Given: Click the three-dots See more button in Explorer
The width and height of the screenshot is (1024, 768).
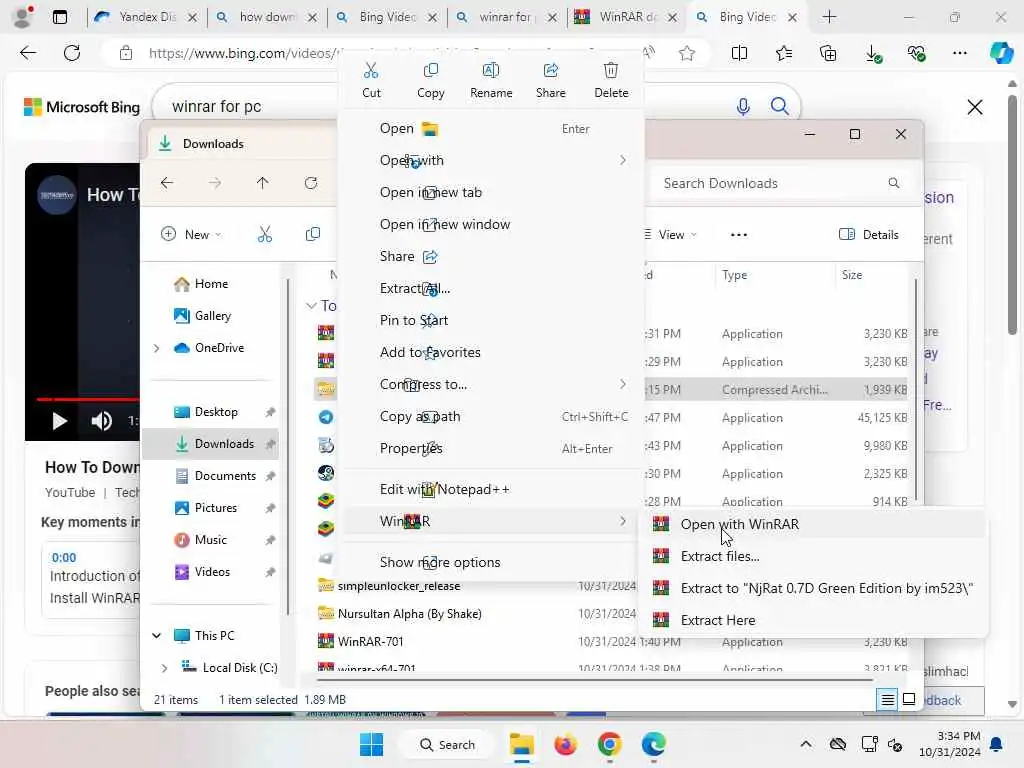Looking at the screenshot, I should [739, 234].
